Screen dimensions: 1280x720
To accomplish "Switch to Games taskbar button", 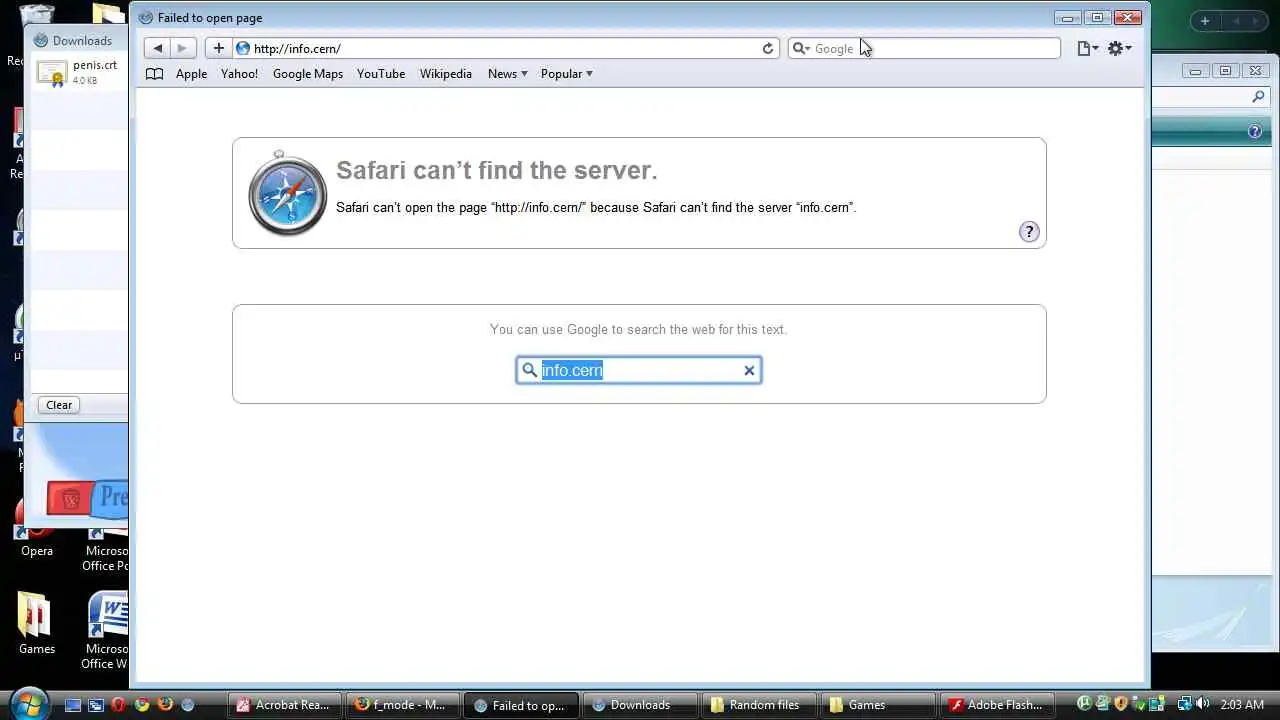I will (x=876, y=705).
